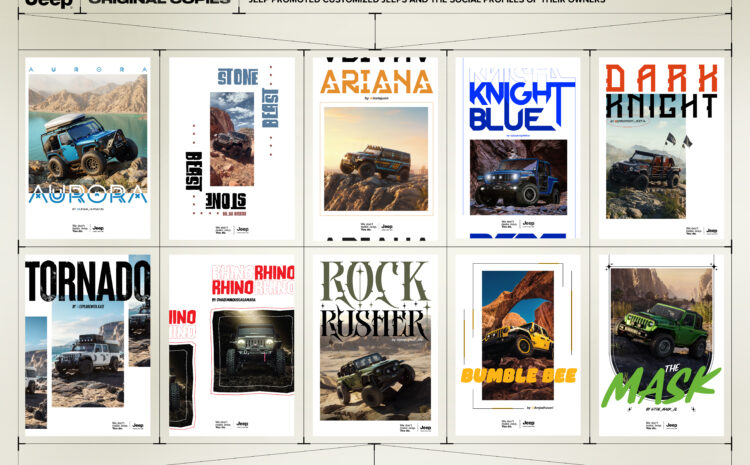Viewport: 750px width, 465px height.
Task: Open the Ariana sunset jeep photo
Action: 376,159
